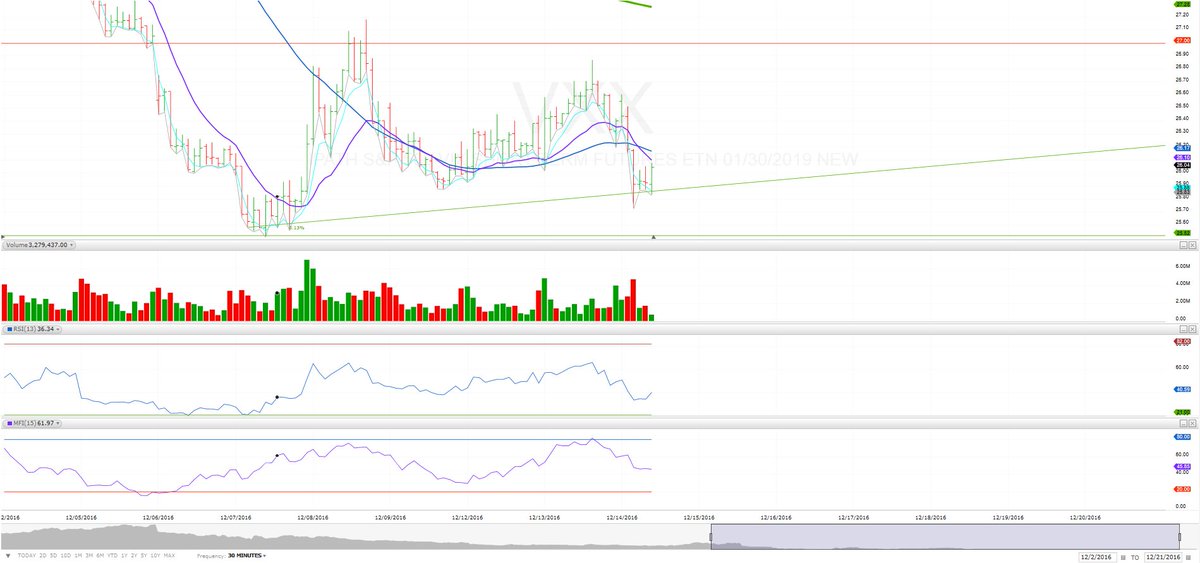Viewport: 1200px width, 563px height.
Task: Click the green 27.28 price tag
Action: click(x=1182, y=4)
